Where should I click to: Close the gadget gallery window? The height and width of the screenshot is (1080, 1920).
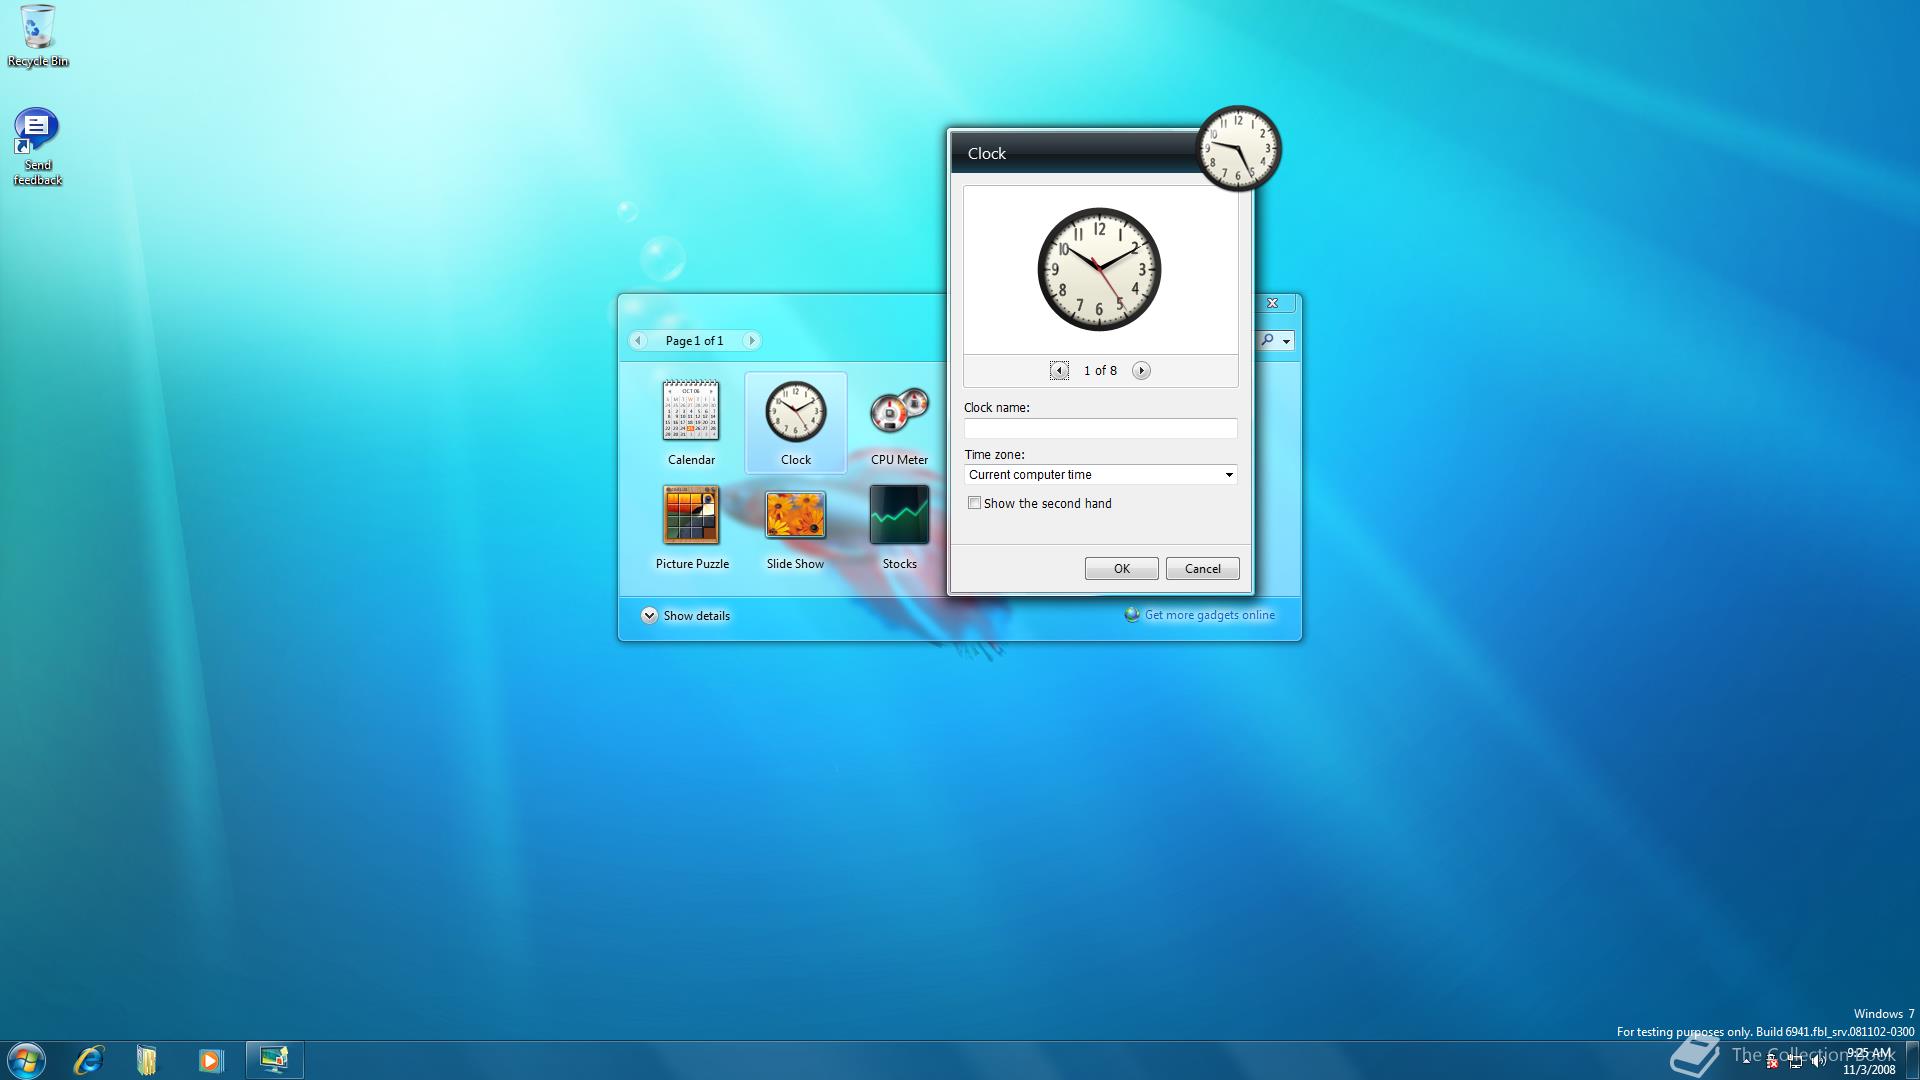(x=1273, y=303)
